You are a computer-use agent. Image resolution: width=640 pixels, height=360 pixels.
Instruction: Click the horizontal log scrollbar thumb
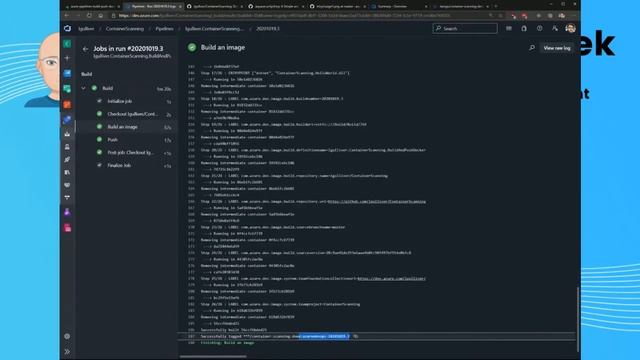pyautogui.click(x=213, y=357)
